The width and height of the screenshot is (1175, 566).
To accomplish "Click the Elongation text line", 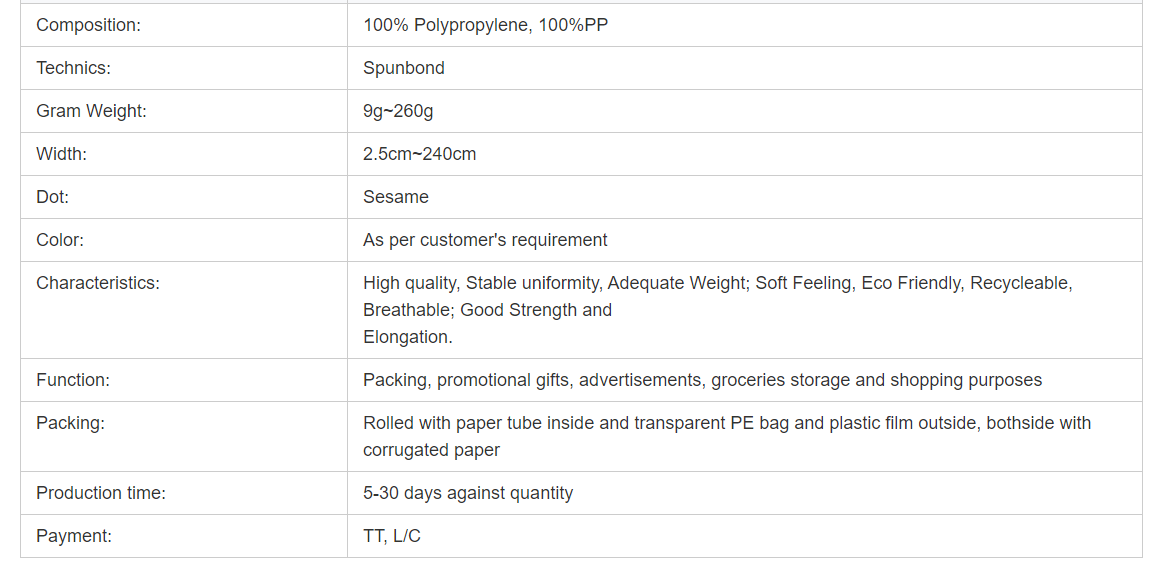I will pos(408,337).
